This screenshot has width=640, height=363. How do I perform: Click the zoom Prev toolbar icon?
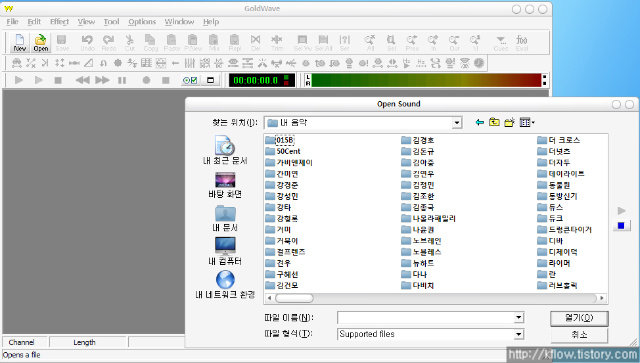412,43
